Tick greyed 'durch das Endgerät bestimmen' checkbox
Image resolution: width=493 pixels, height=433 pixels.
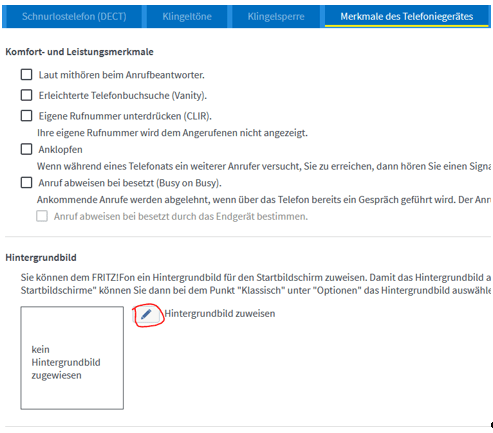[x=42, y=216]
